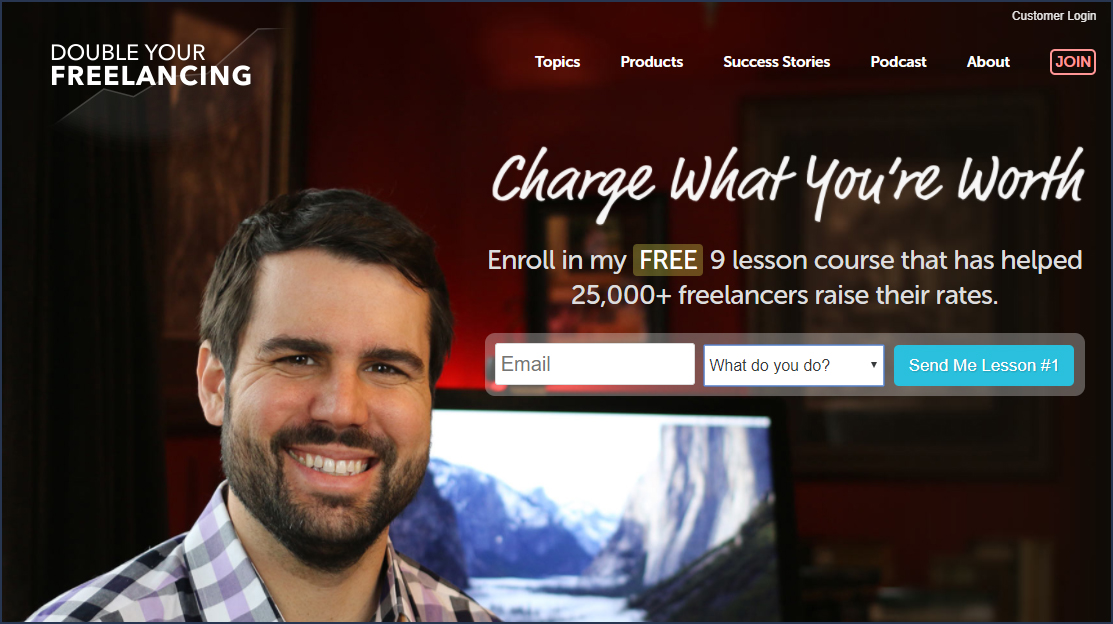Click the smiling man's face photo
This screenshot has height=624, width=1113.
[323, 398]
